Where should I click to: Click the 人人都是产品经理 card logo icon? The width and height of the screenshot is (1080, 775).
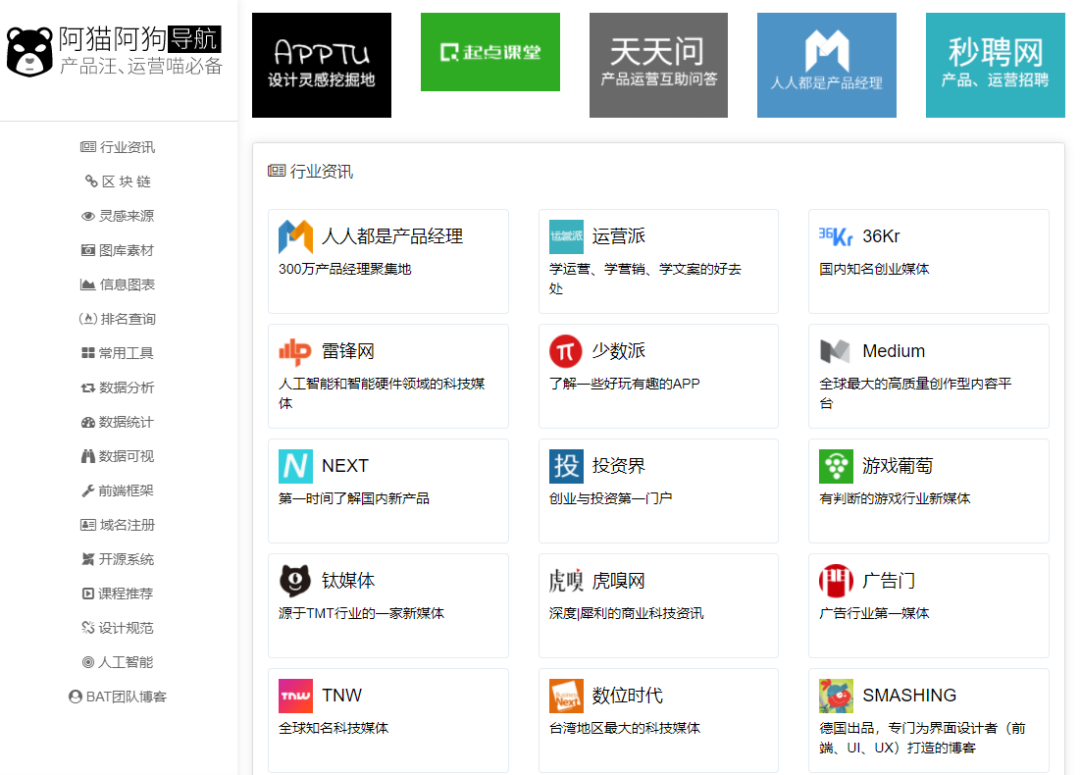click(x=295, y=236)
